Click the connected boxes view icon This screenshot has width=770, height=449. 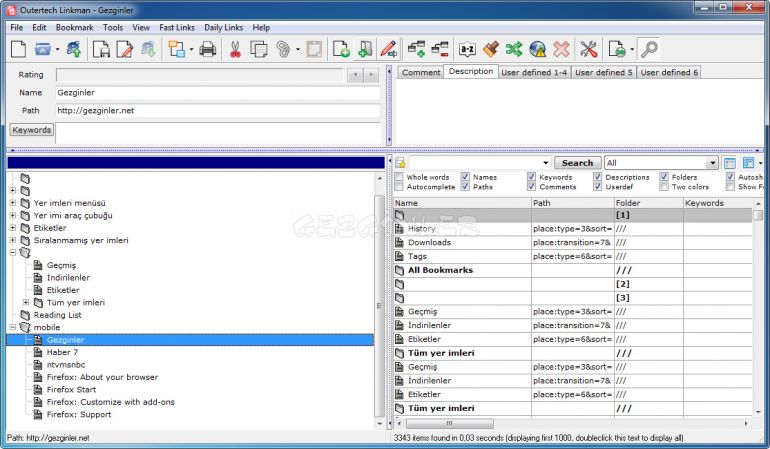tap(176, 49)
